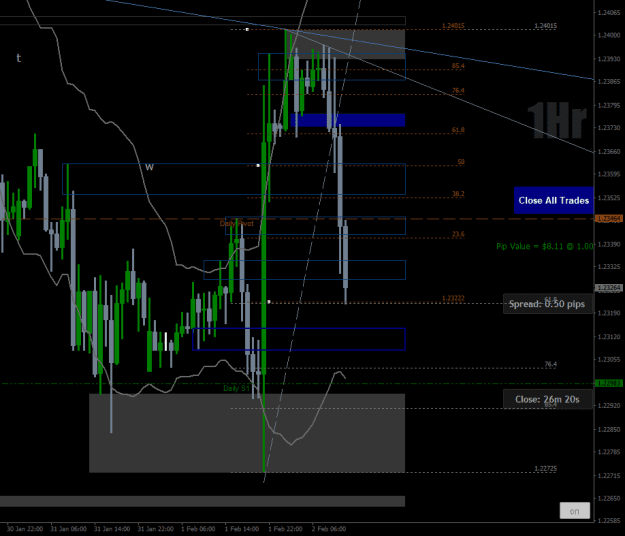625x536 pixels.
Task: Click the 1.24000 price scale value
Action: 609,35
